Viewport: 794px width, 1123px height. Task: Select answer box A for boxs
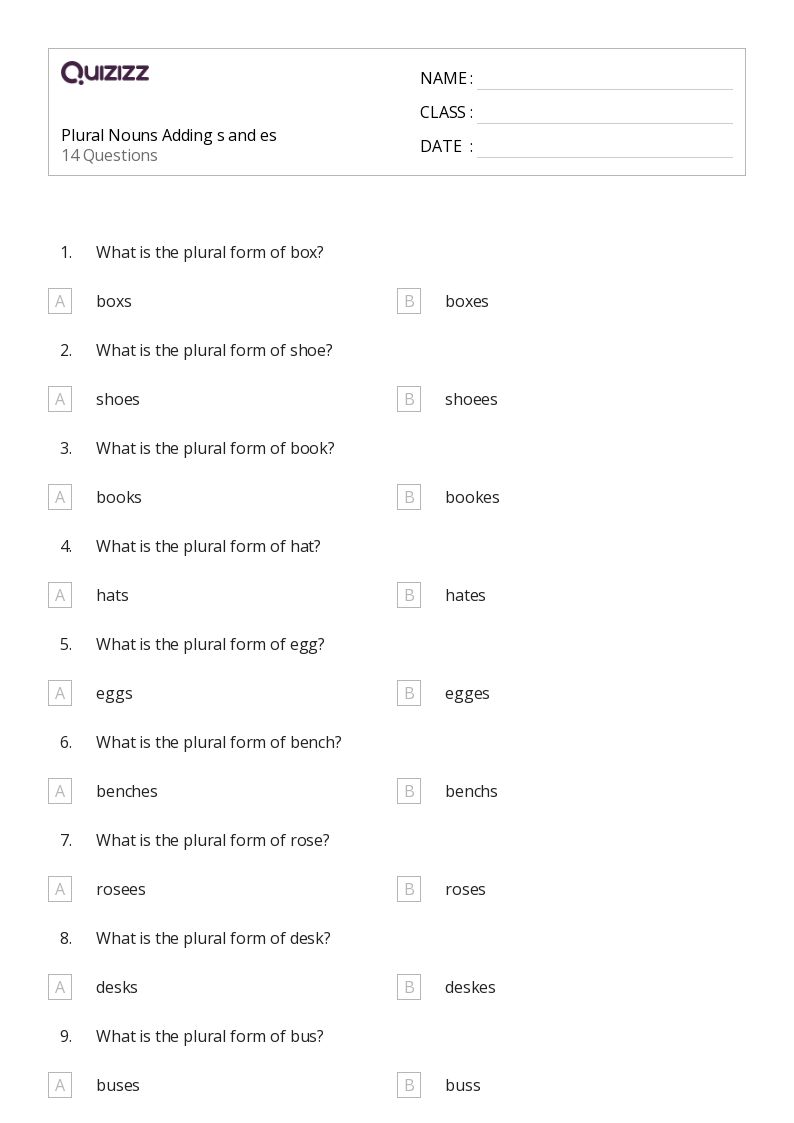[60, 302]
